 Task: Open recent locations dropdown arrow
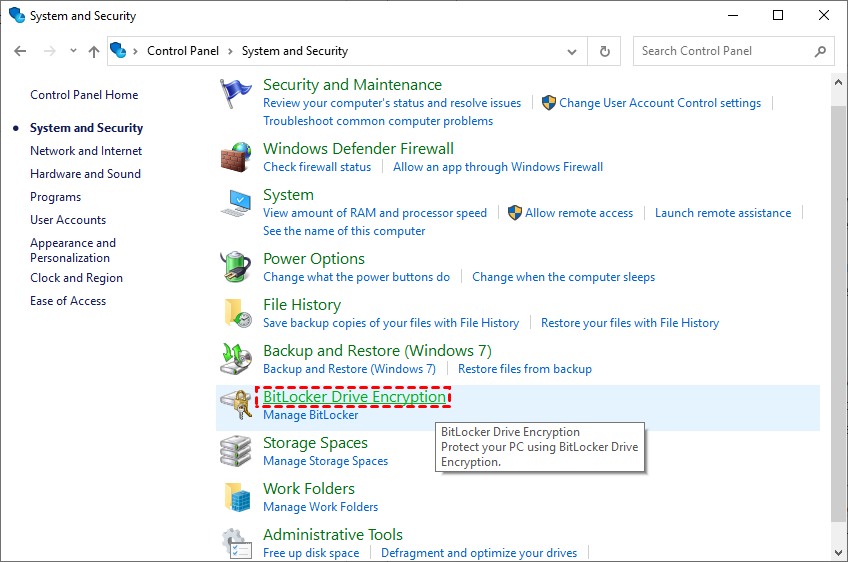point(73,51)
